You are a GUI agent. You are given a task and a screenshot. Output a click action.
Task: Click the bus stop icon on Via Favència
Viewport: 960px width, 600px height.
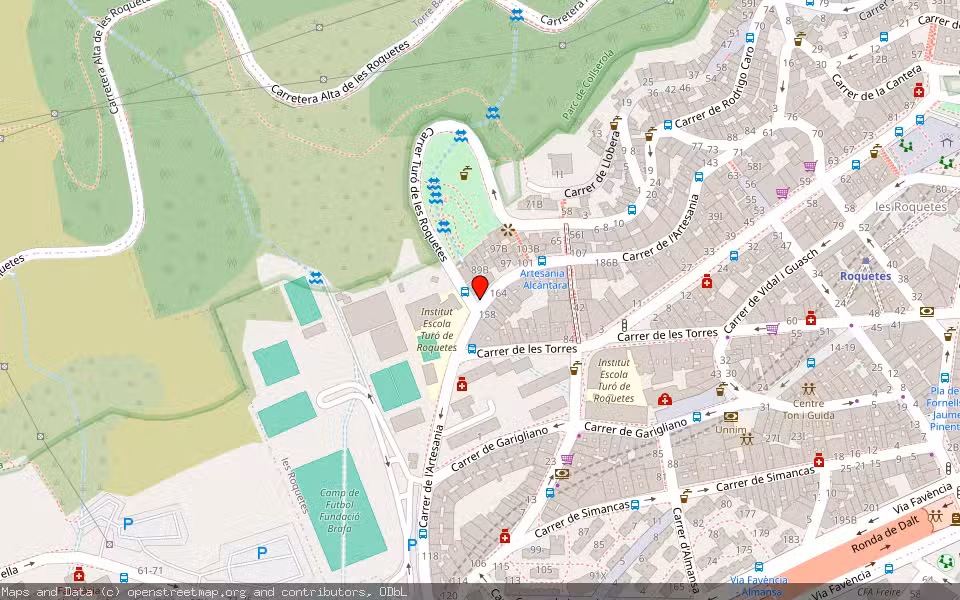pyautogui.click(x=759, y=569)
